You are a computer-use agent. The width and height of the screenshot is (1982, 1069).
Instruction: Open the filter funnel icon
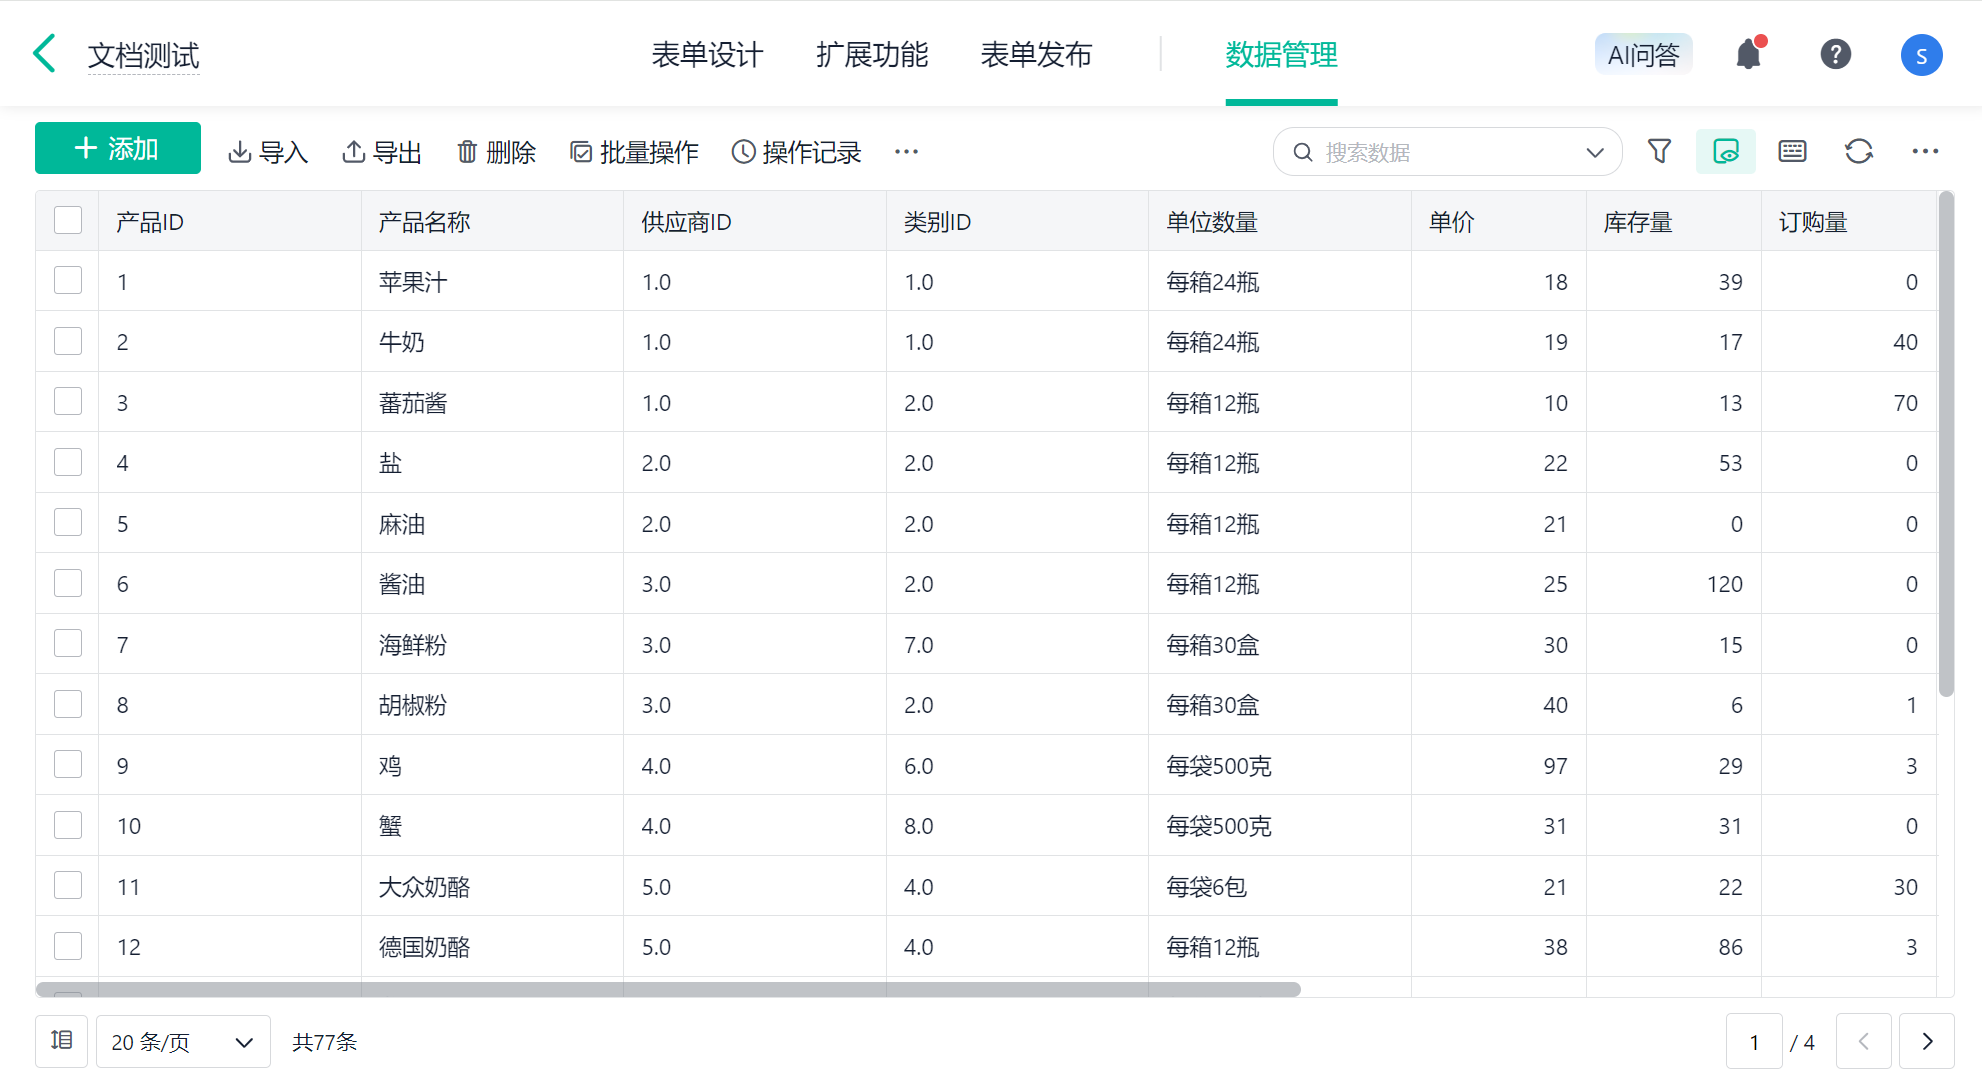tap(1660, 151)
